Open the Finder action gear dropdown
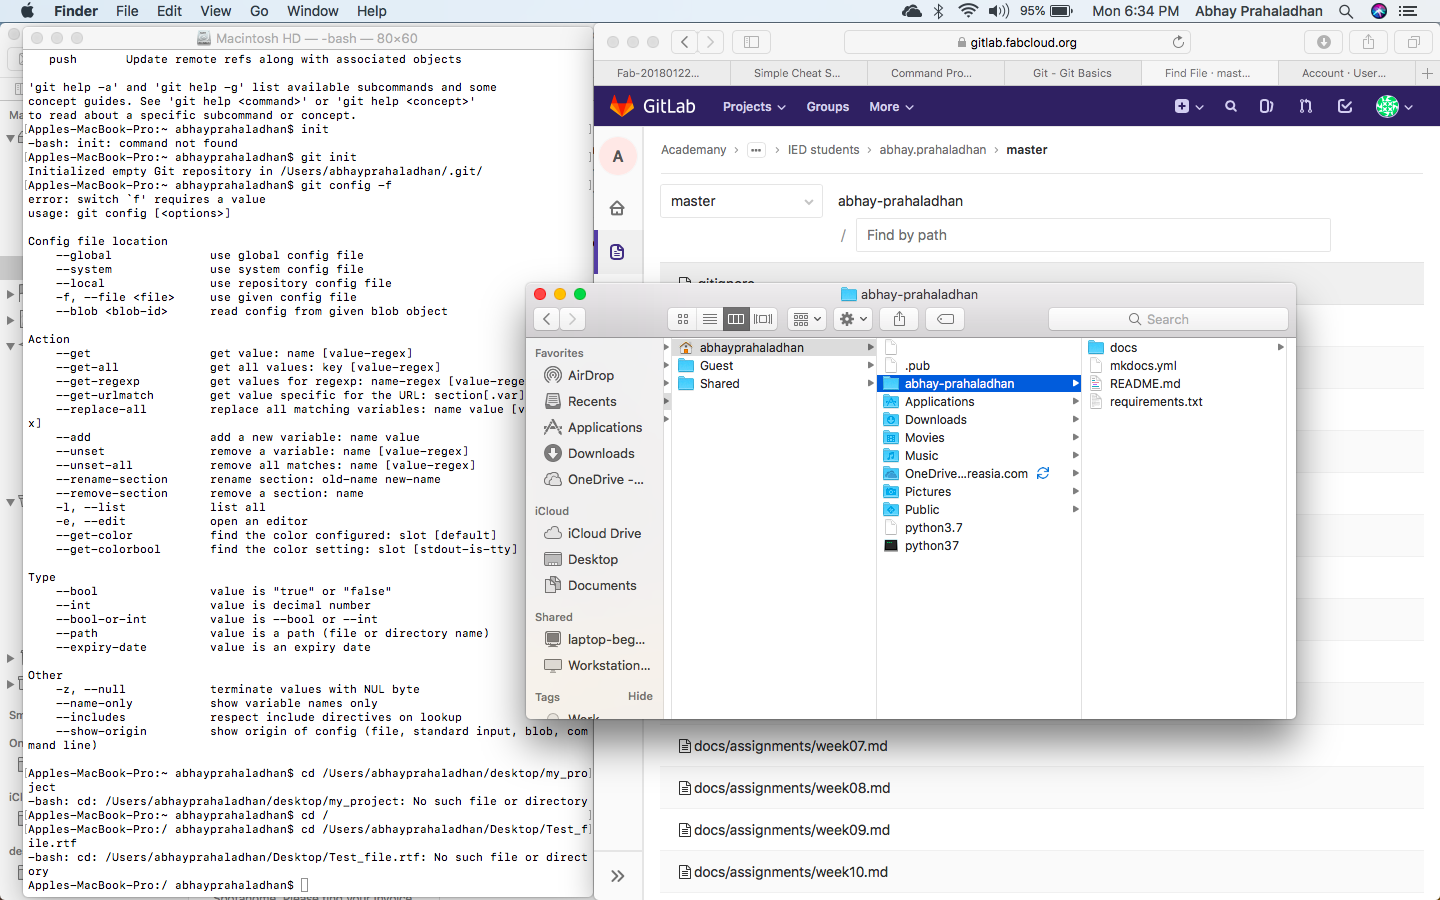This screenshot has height=900, width=1440. 853,319
